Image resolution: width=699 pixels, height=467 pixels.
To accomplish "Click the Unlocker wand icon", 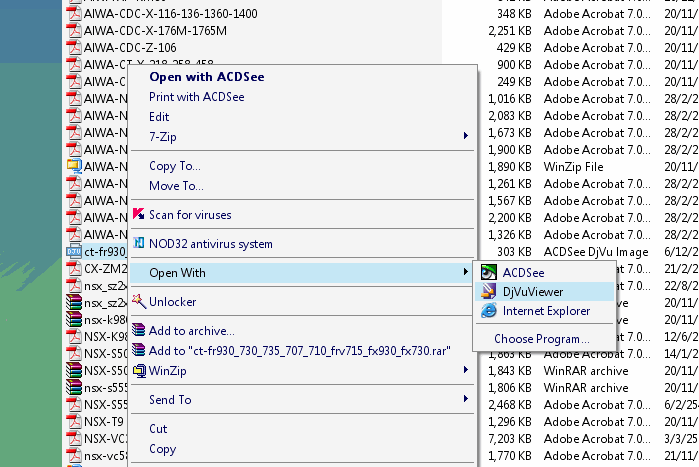I will pyautogui.click(x=139, y=301).
